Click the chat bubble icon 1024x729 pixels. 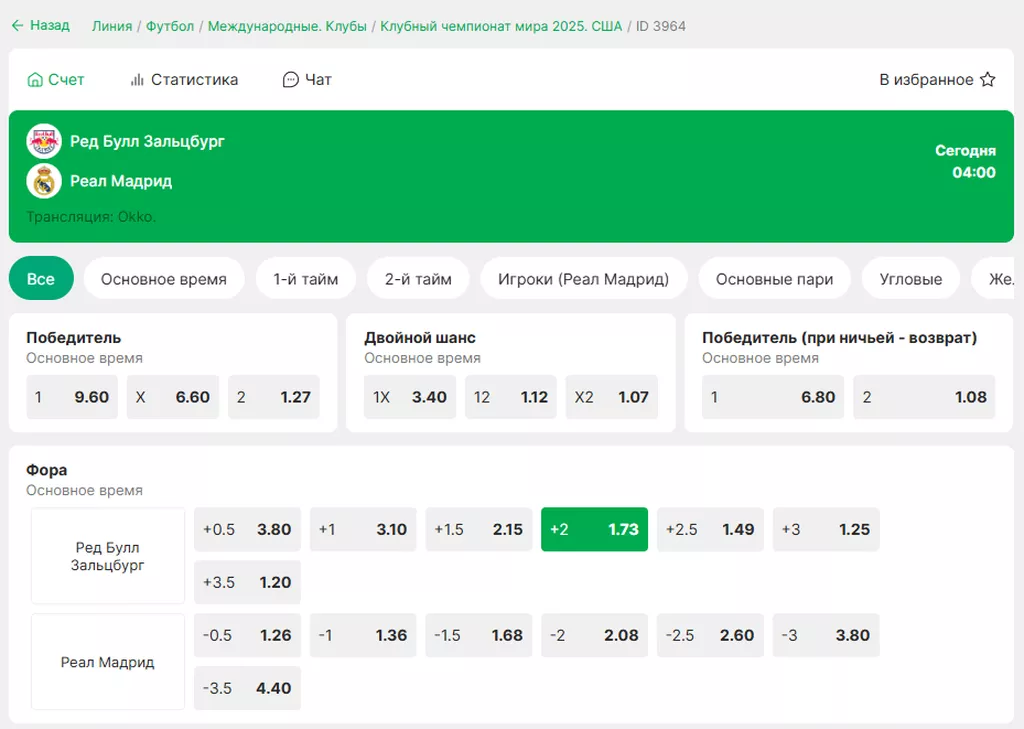click(291, 80)
